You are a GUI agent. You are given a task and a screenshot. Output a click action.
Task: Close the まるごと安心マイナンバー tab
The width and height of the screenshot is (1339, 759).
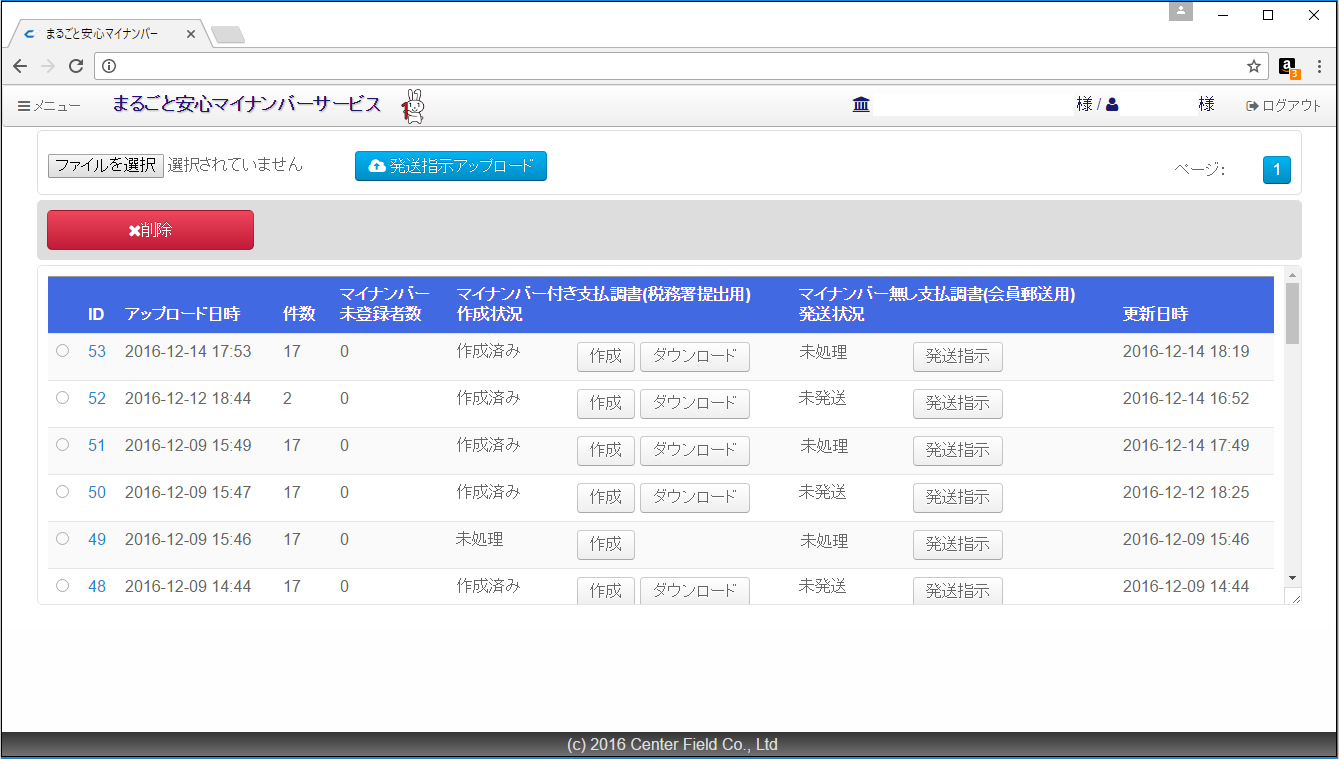pos(190,34)
